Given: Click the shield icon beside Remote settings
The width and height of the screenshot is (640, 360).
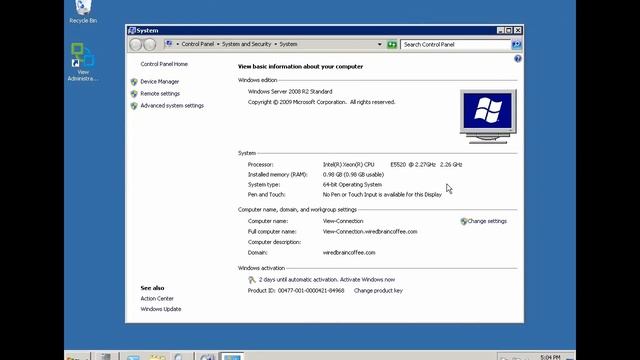Looking at the screenshot, I should 134,94.
